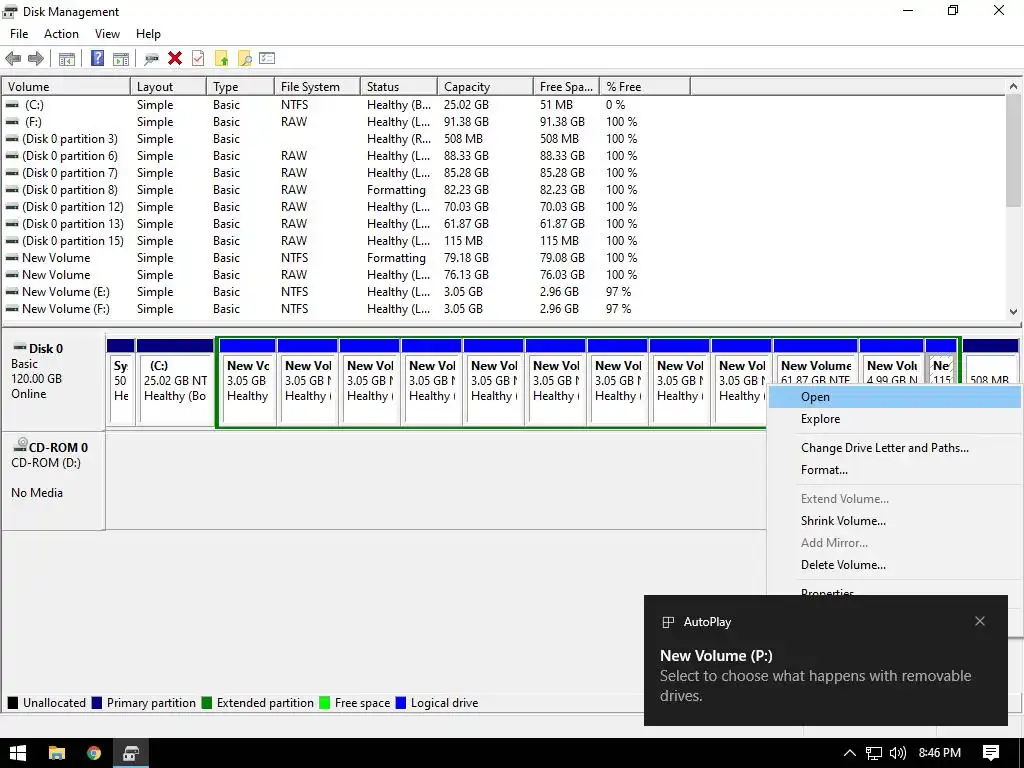Click the Primary partition legend swatch

97,703
